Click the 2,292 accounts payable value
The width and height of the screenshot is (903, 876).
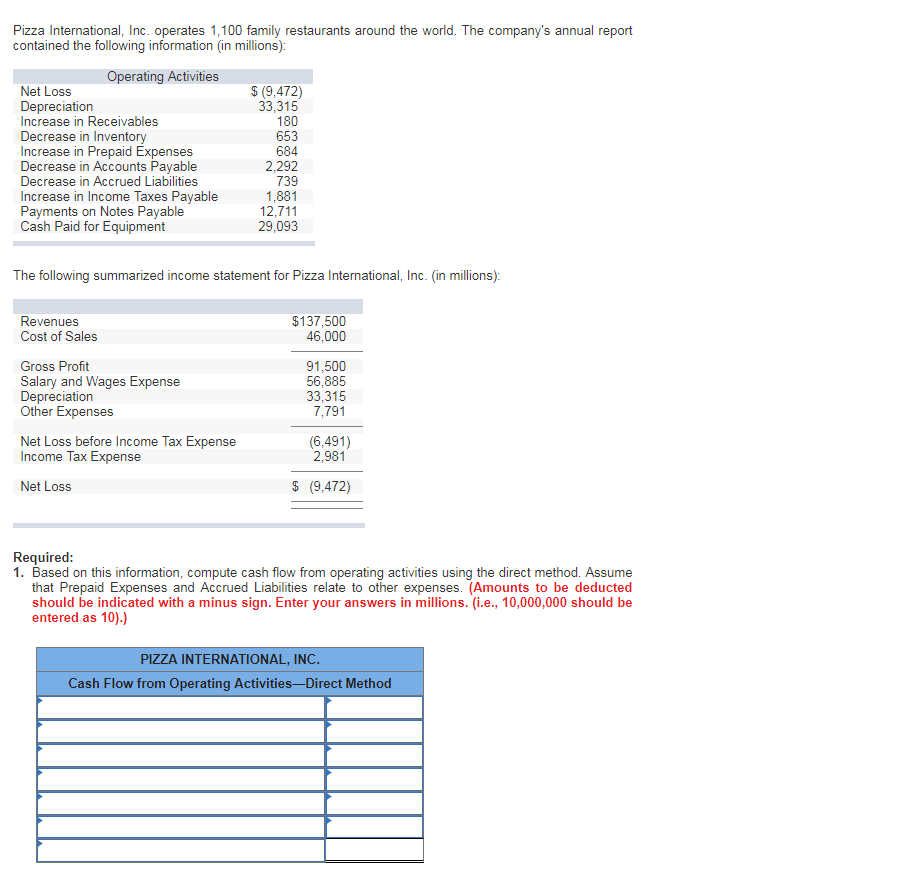pyautogui.click(x=282, y=166)
